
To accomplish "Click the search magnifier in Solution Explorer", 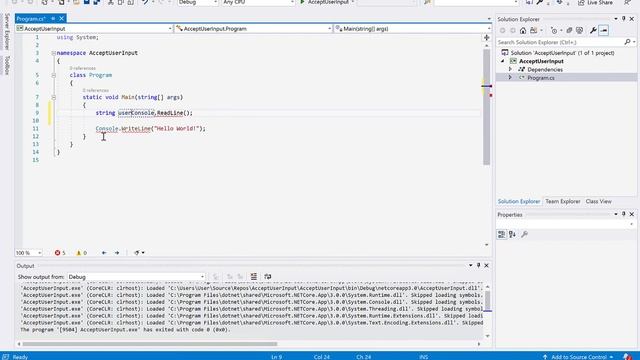I will (x=627, y=42).
